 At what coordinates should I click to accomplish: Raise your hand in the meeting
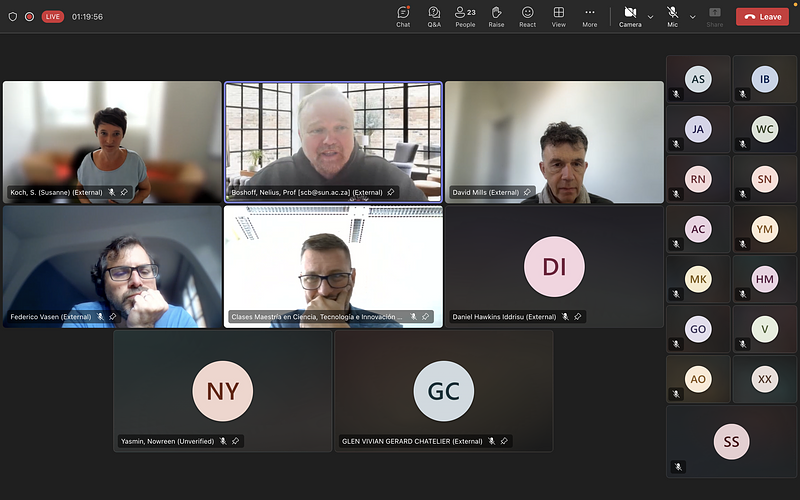tap(496, 16)
